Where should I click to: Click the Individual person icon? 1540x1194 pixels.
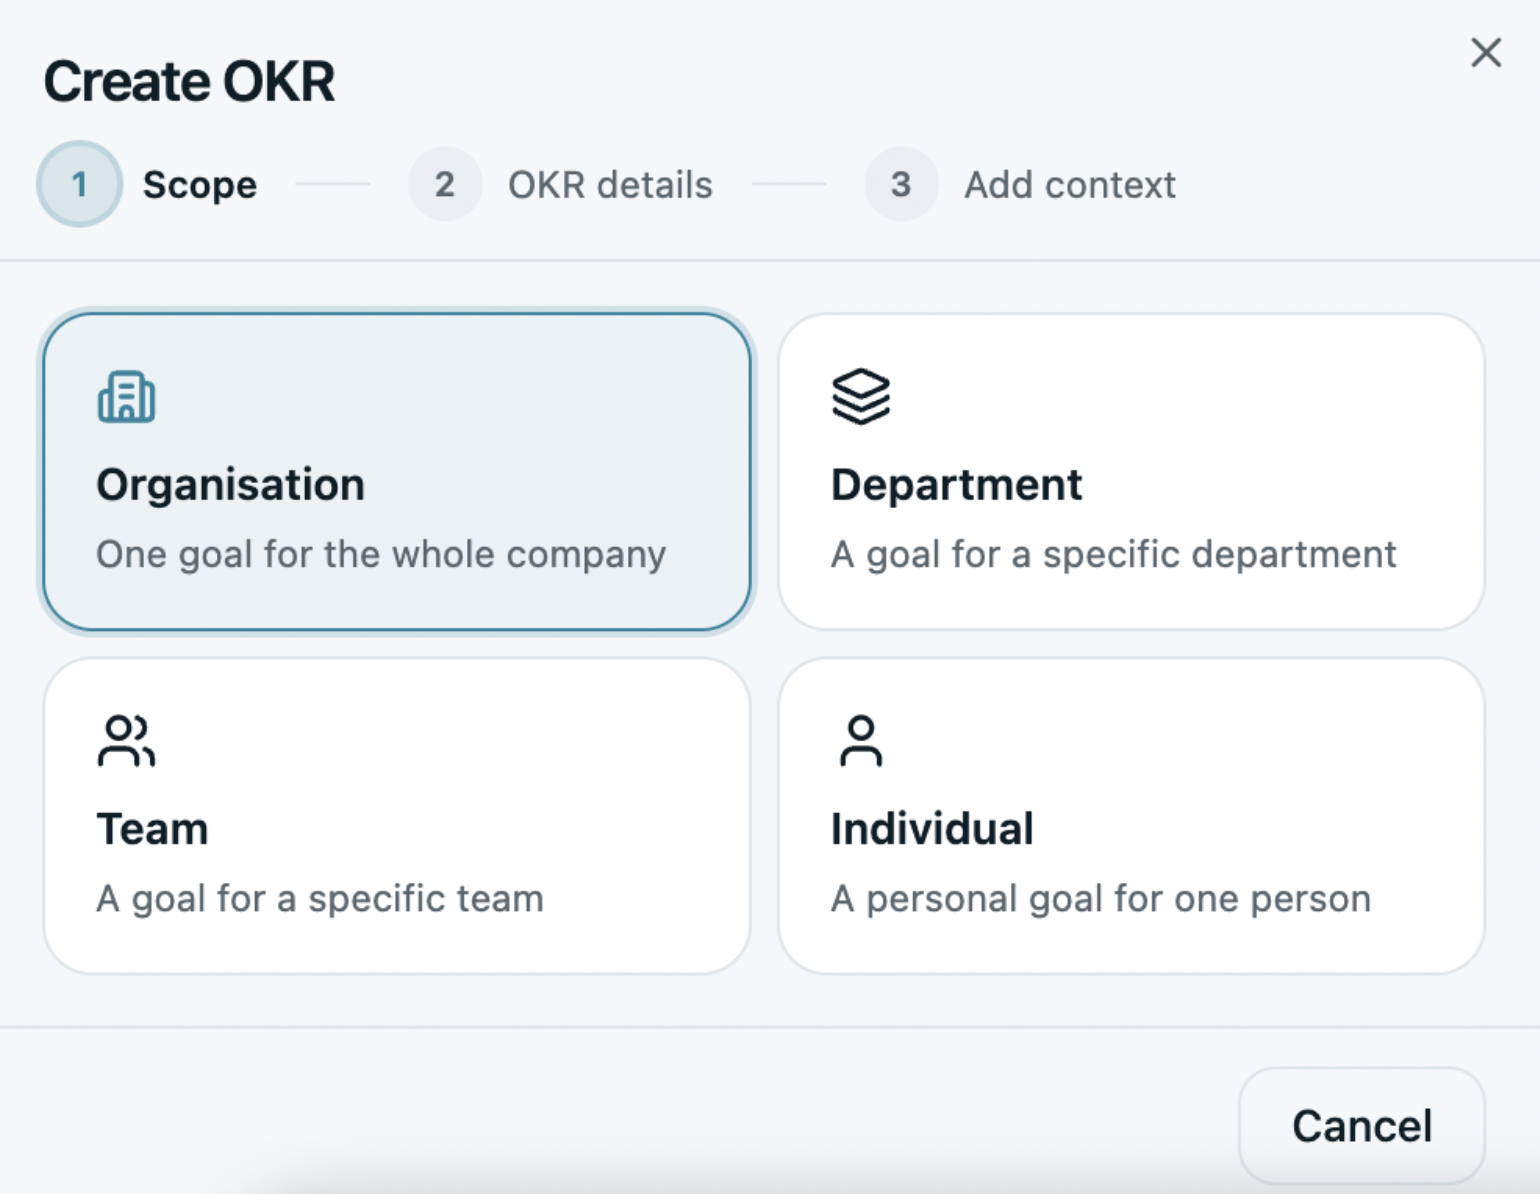(x=860, y=741)
